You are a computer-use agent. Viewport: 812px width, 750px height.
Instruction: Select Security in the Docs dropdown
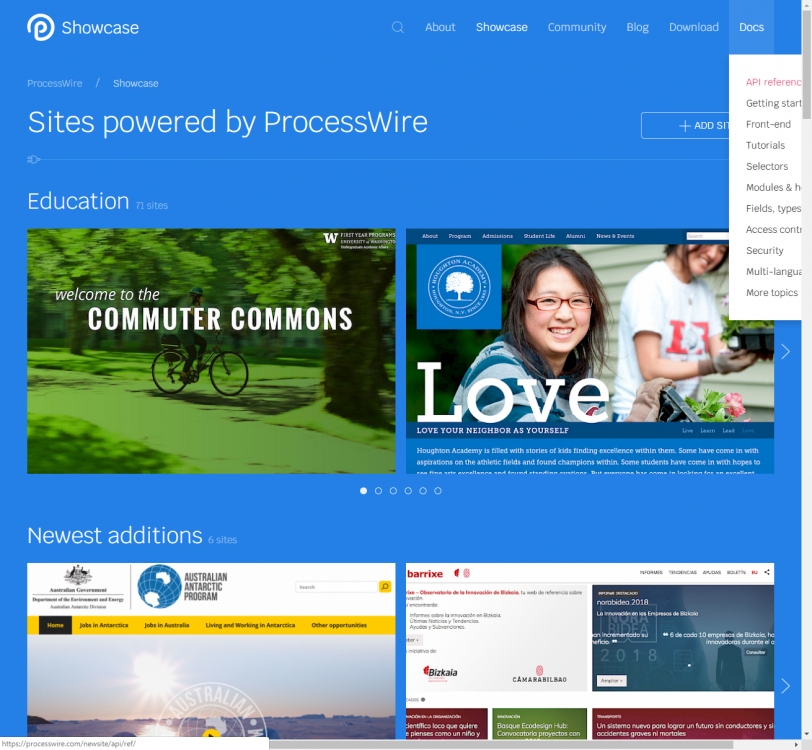pyautogui.click(x=765, y=250)
